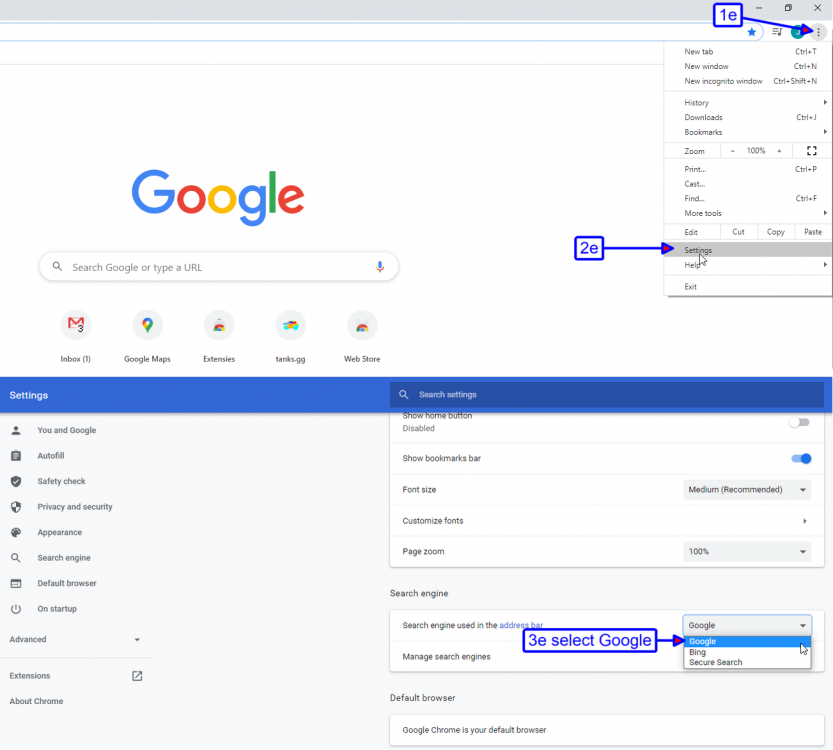Select New window menu item

(x=748, y=66)
